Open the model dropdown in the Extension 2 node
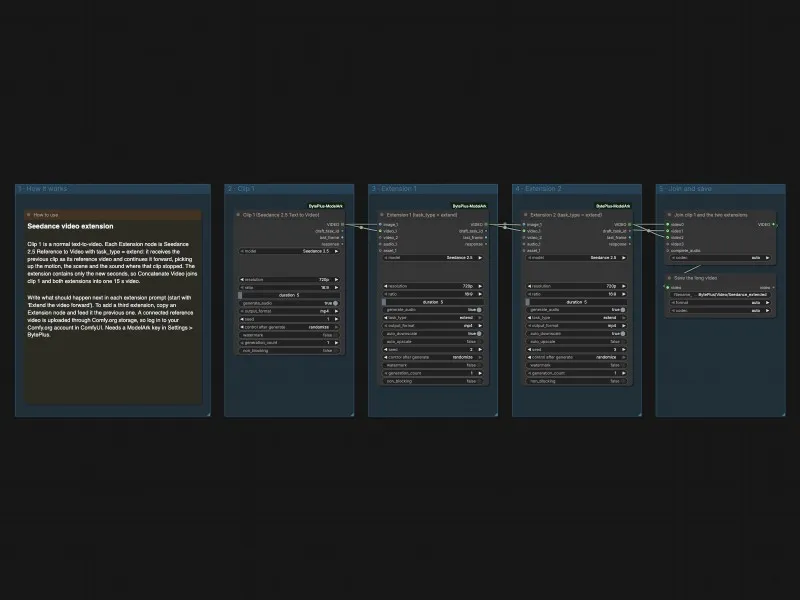 577,258
